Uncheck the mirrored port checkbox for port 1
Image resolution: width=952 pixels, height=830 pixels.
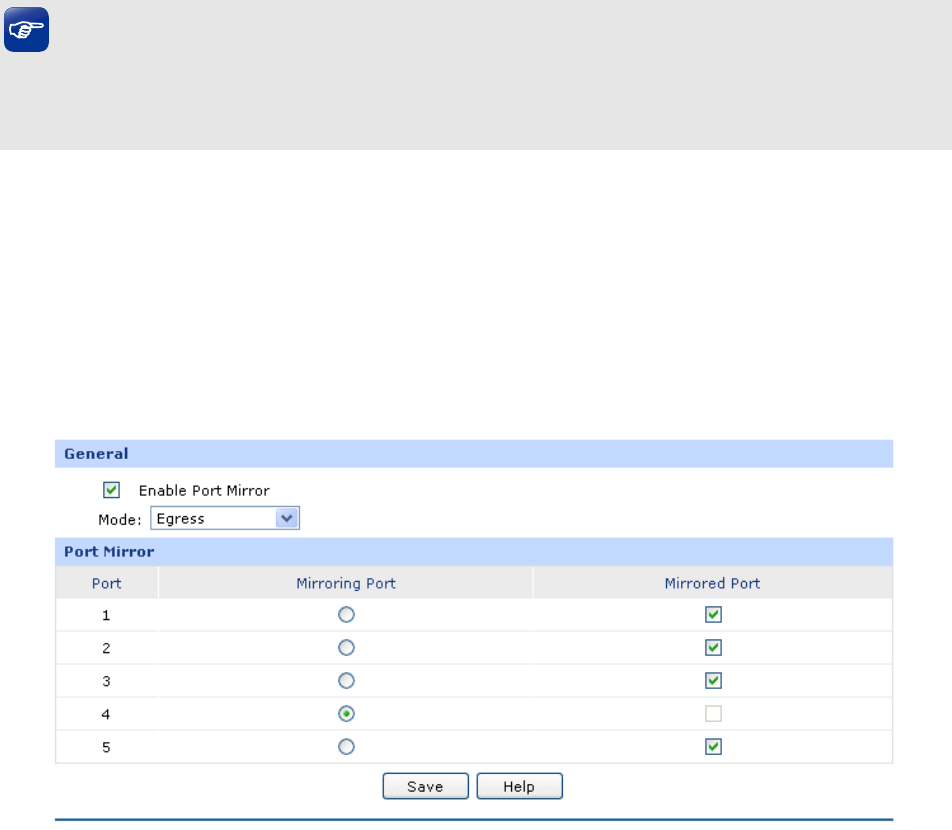tap(713, 615)
